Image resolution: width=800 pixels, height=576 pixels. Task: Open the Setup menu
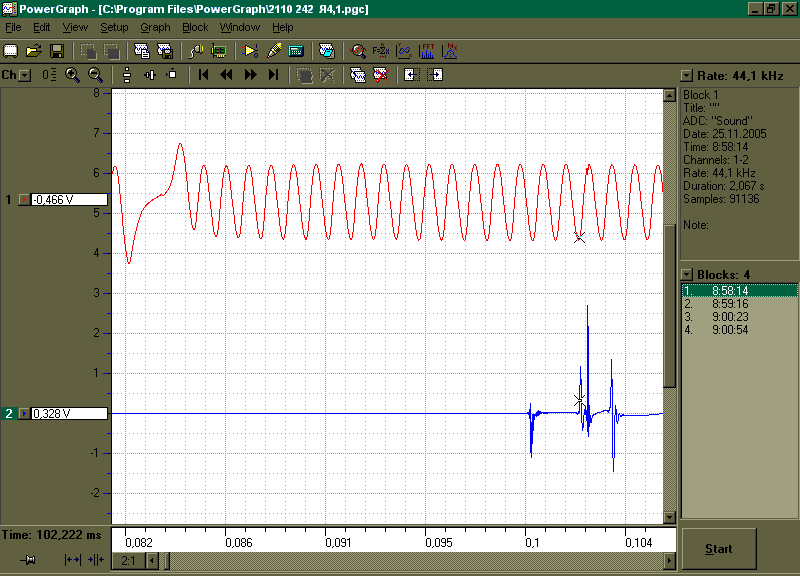tap(114, 27)
